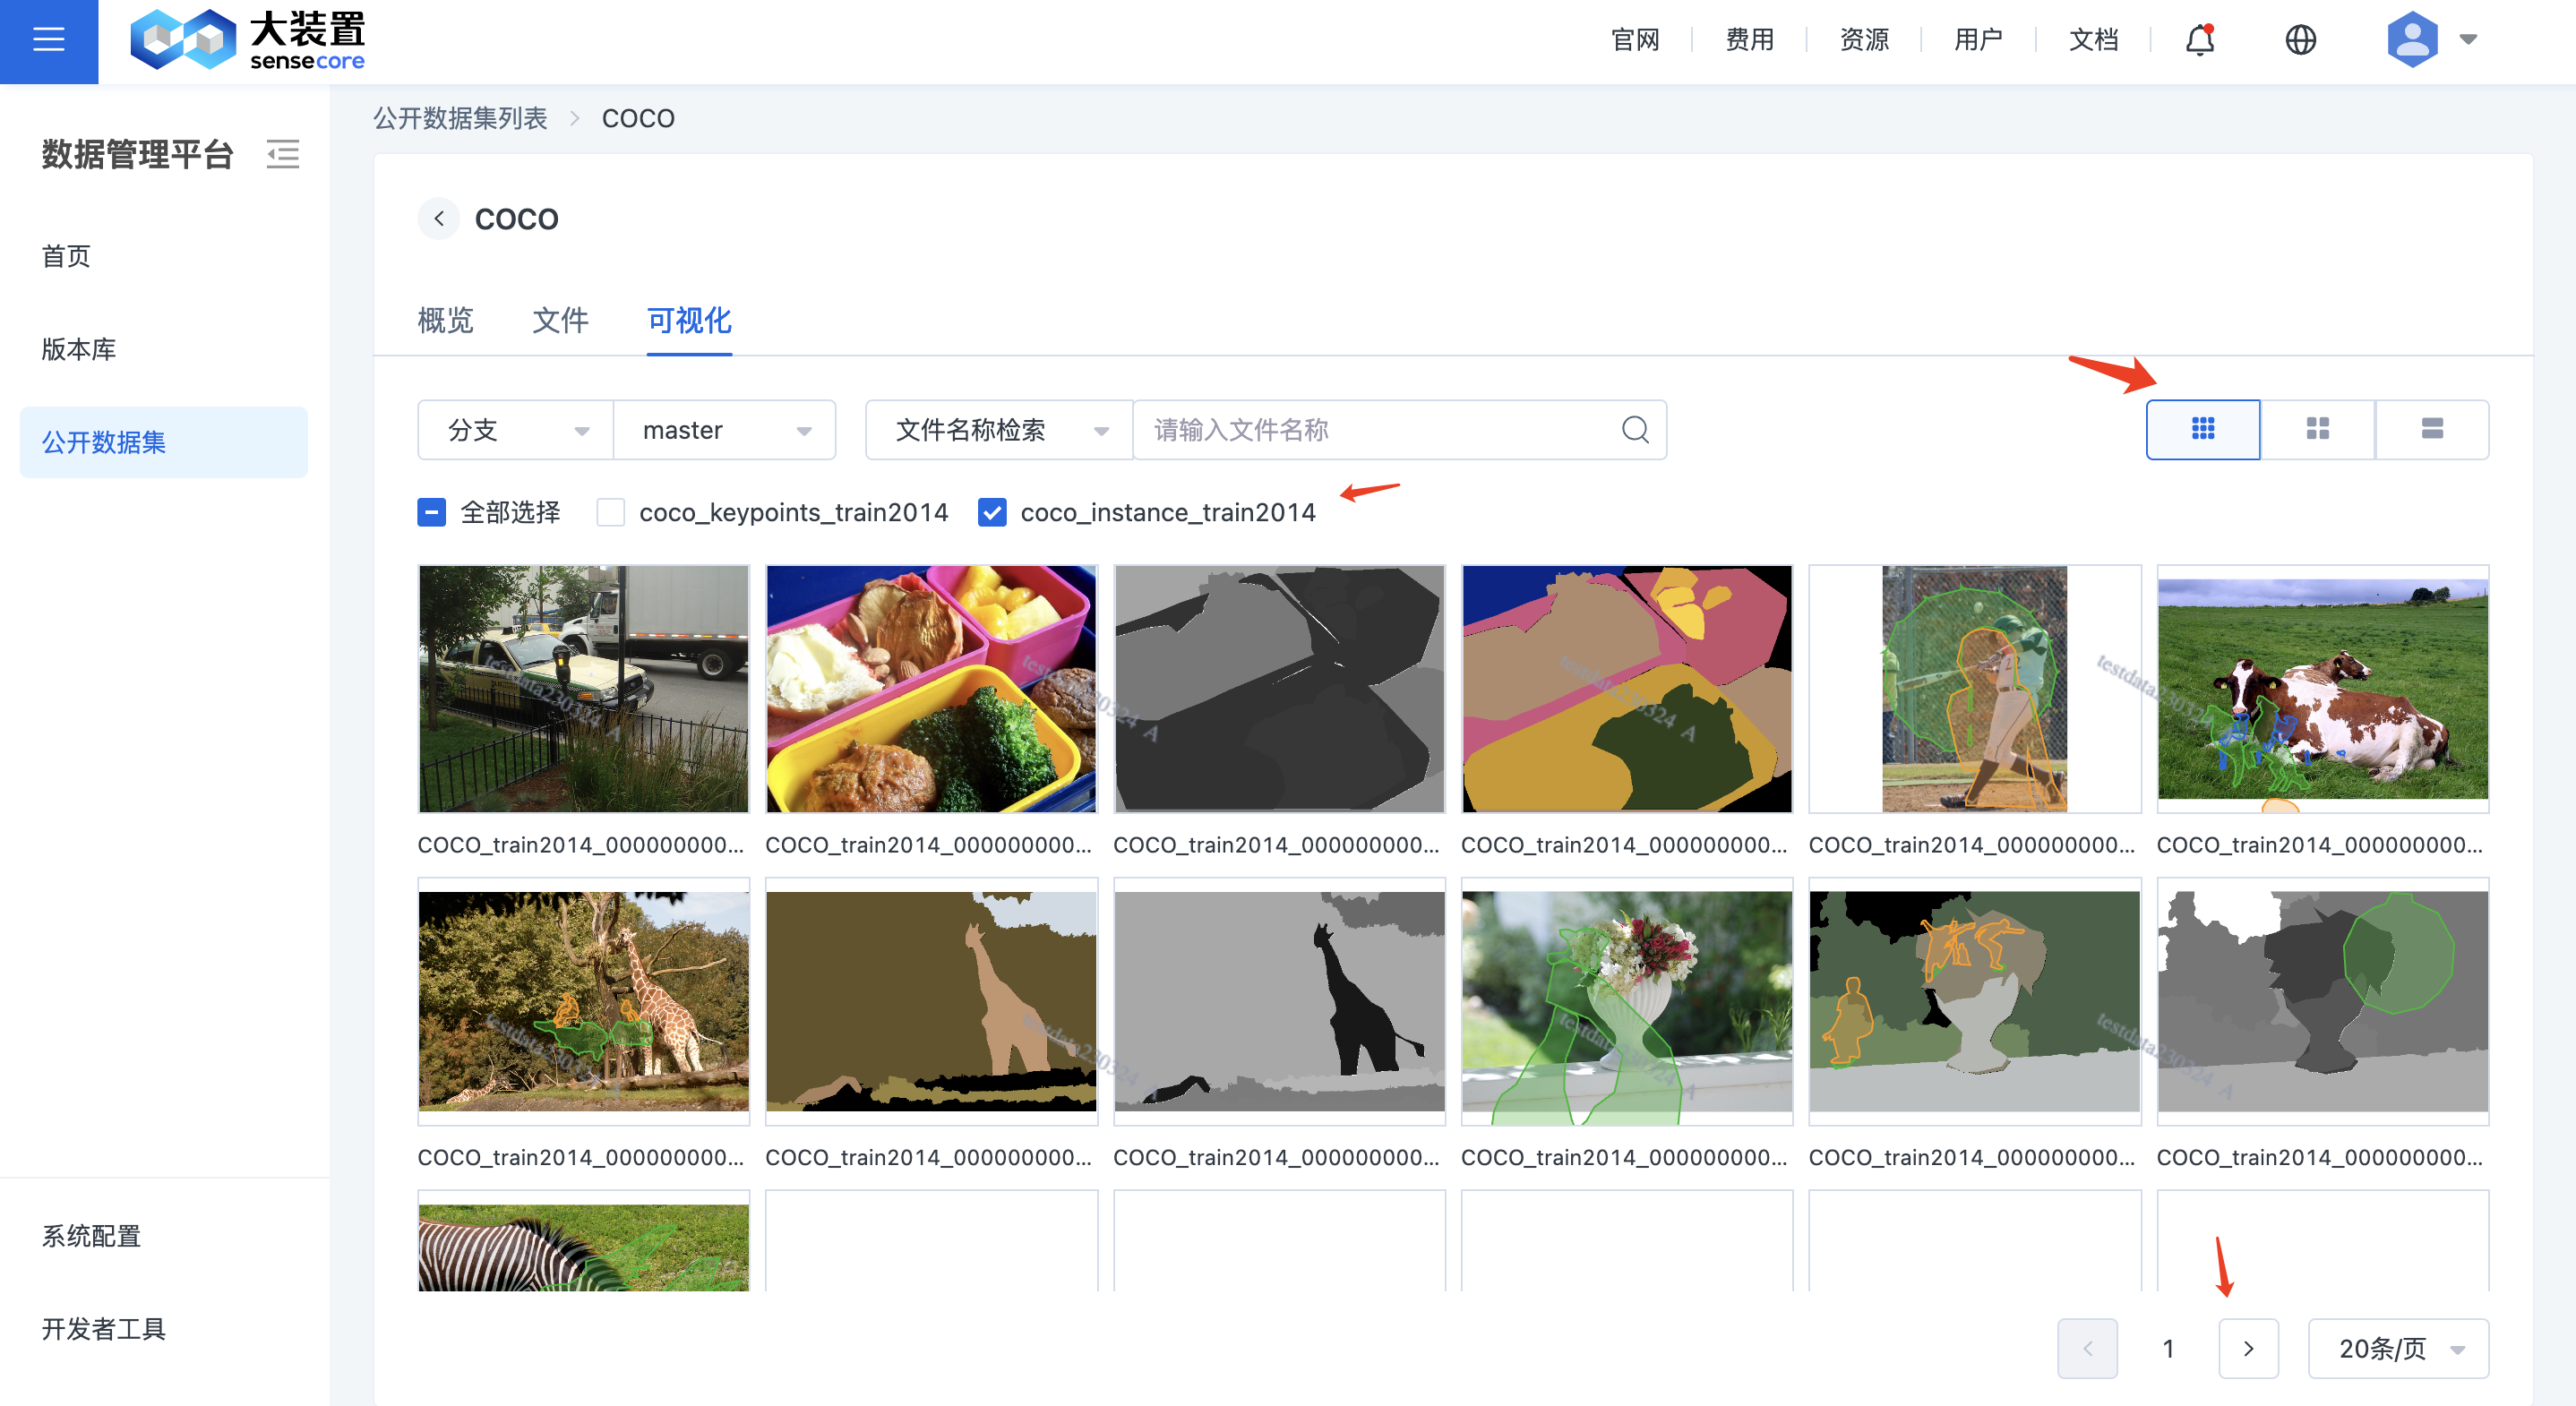
Task: Open 公开数据集列表 breadcrumb link
Action: click(x=461, y=117)
